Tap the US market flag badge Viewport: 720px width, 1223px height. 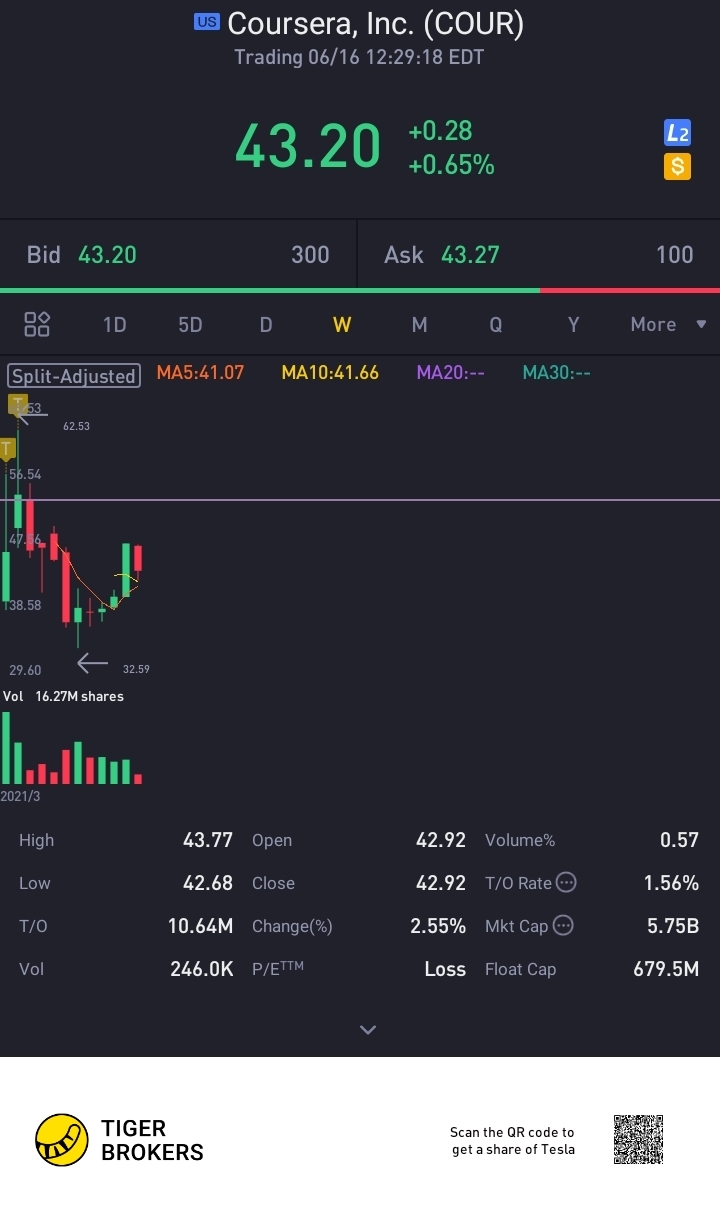pyautogui.click(x=207, y=21)
